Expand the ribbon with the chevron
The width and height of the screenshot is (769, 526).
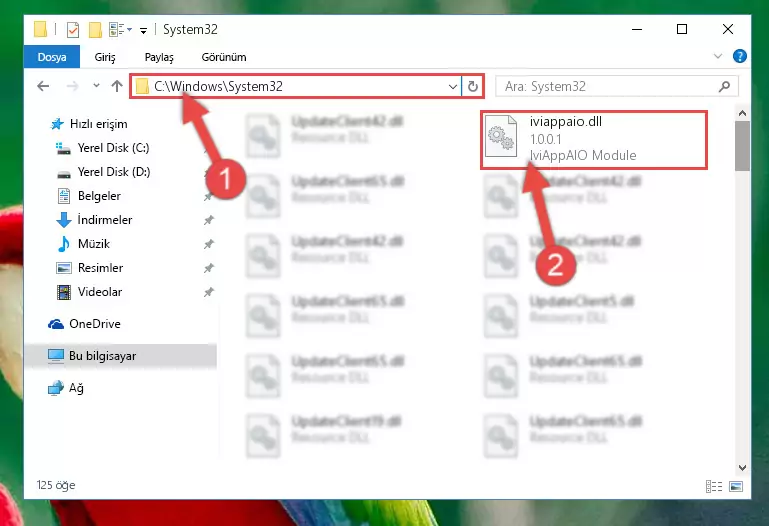click(718, 56)
